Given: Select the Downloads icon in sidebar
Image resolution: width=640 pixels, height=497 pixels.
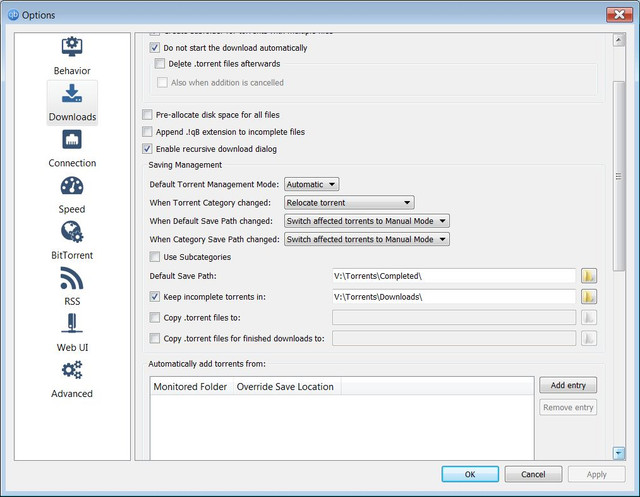Looking at the screenshot, I should point(72,93).
